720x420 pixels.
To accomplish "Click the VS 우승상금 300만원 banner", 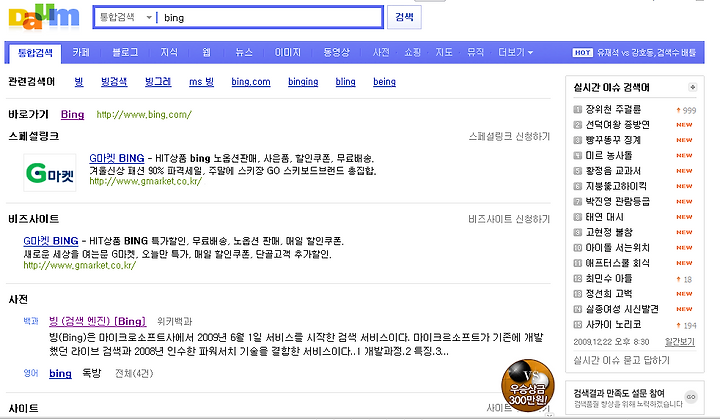I will click(528, 386).
